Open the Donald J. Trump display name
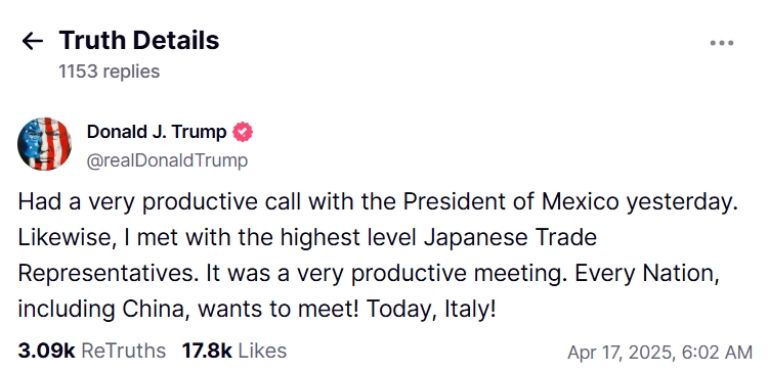 [x=157, y=132]
